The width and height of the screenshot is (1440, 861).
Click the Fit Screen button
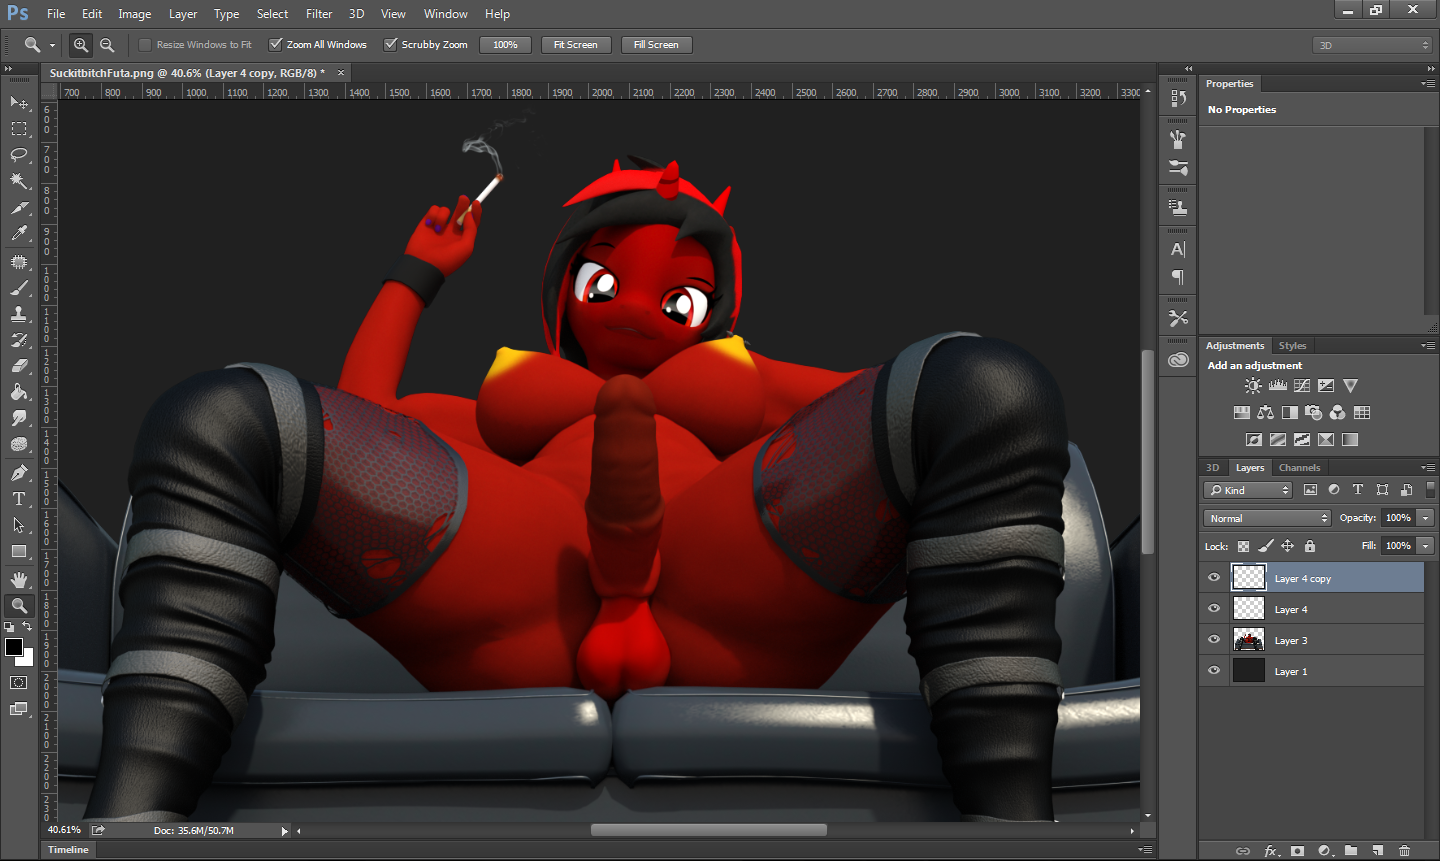click(x=575, y=45)
